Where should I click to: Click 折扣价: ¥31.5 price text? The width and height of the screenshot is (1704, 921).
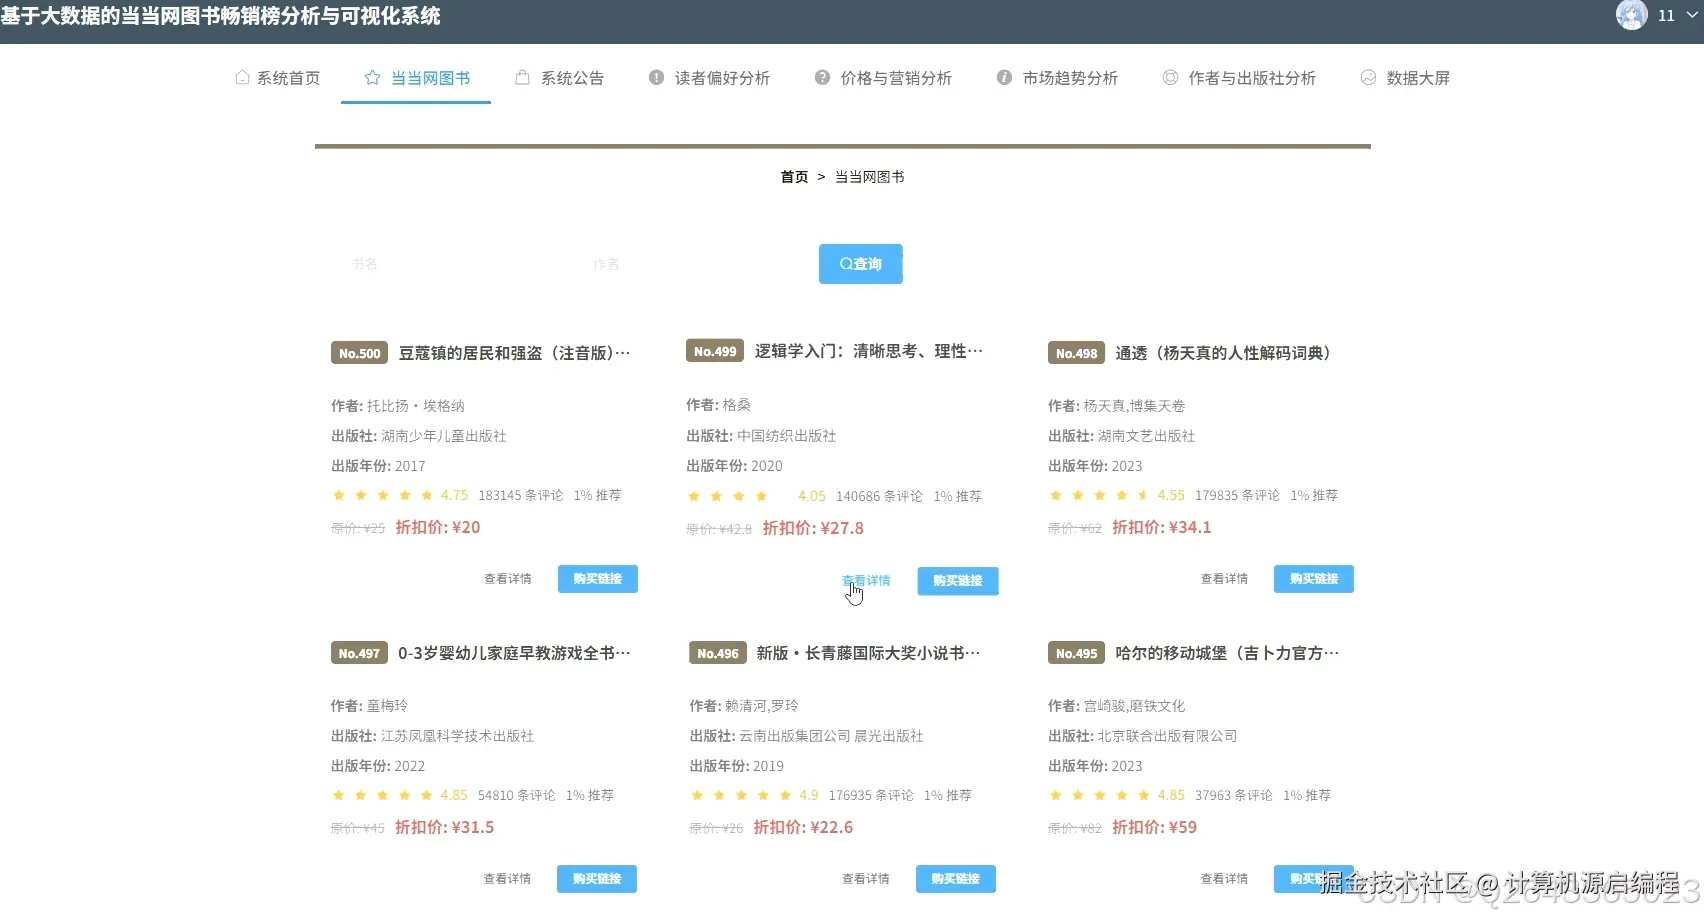(445, 827)
